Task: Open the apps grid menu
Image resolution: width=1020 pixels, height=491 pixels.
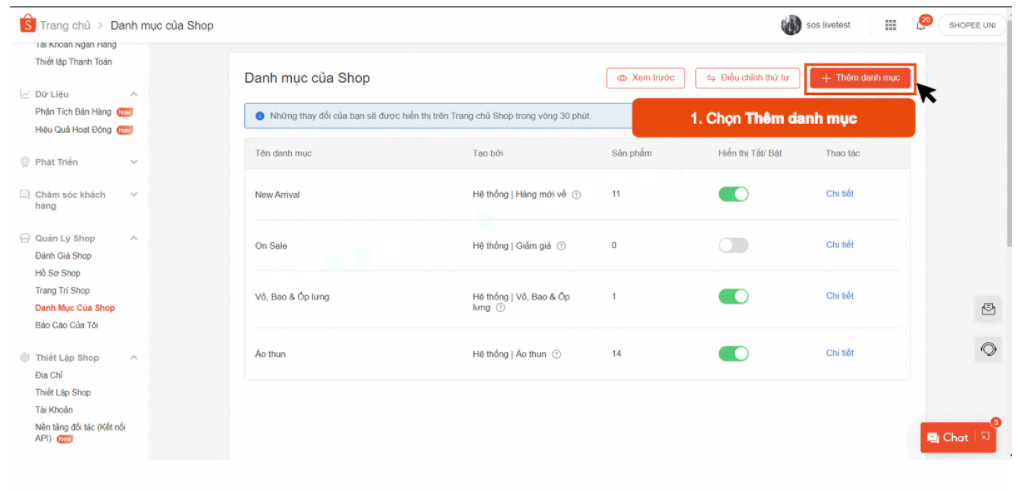Action: (890, 25)
